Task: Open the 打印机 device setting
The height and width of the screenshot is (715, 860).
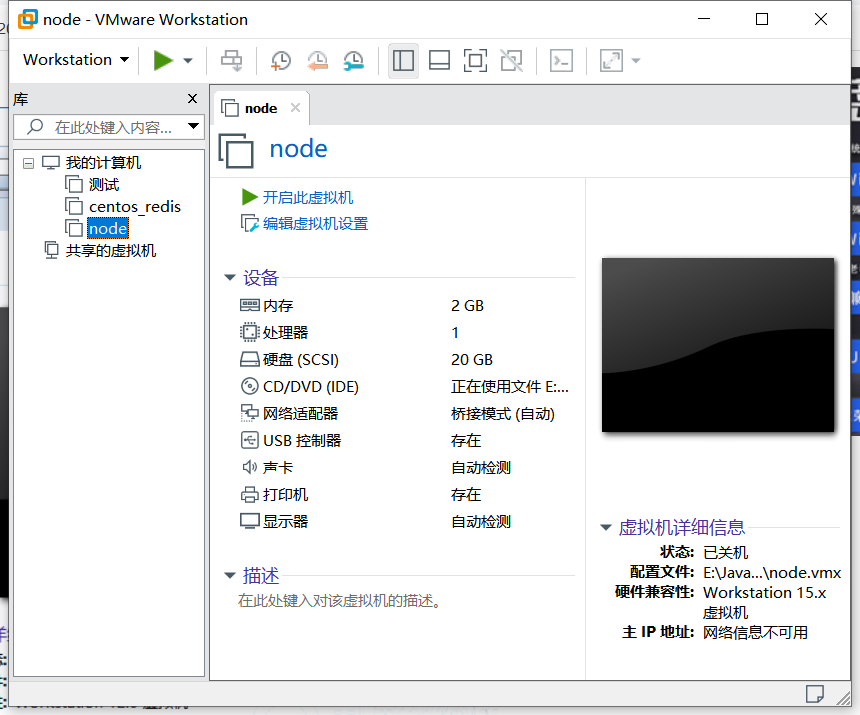Action: (x=285, y=495)
